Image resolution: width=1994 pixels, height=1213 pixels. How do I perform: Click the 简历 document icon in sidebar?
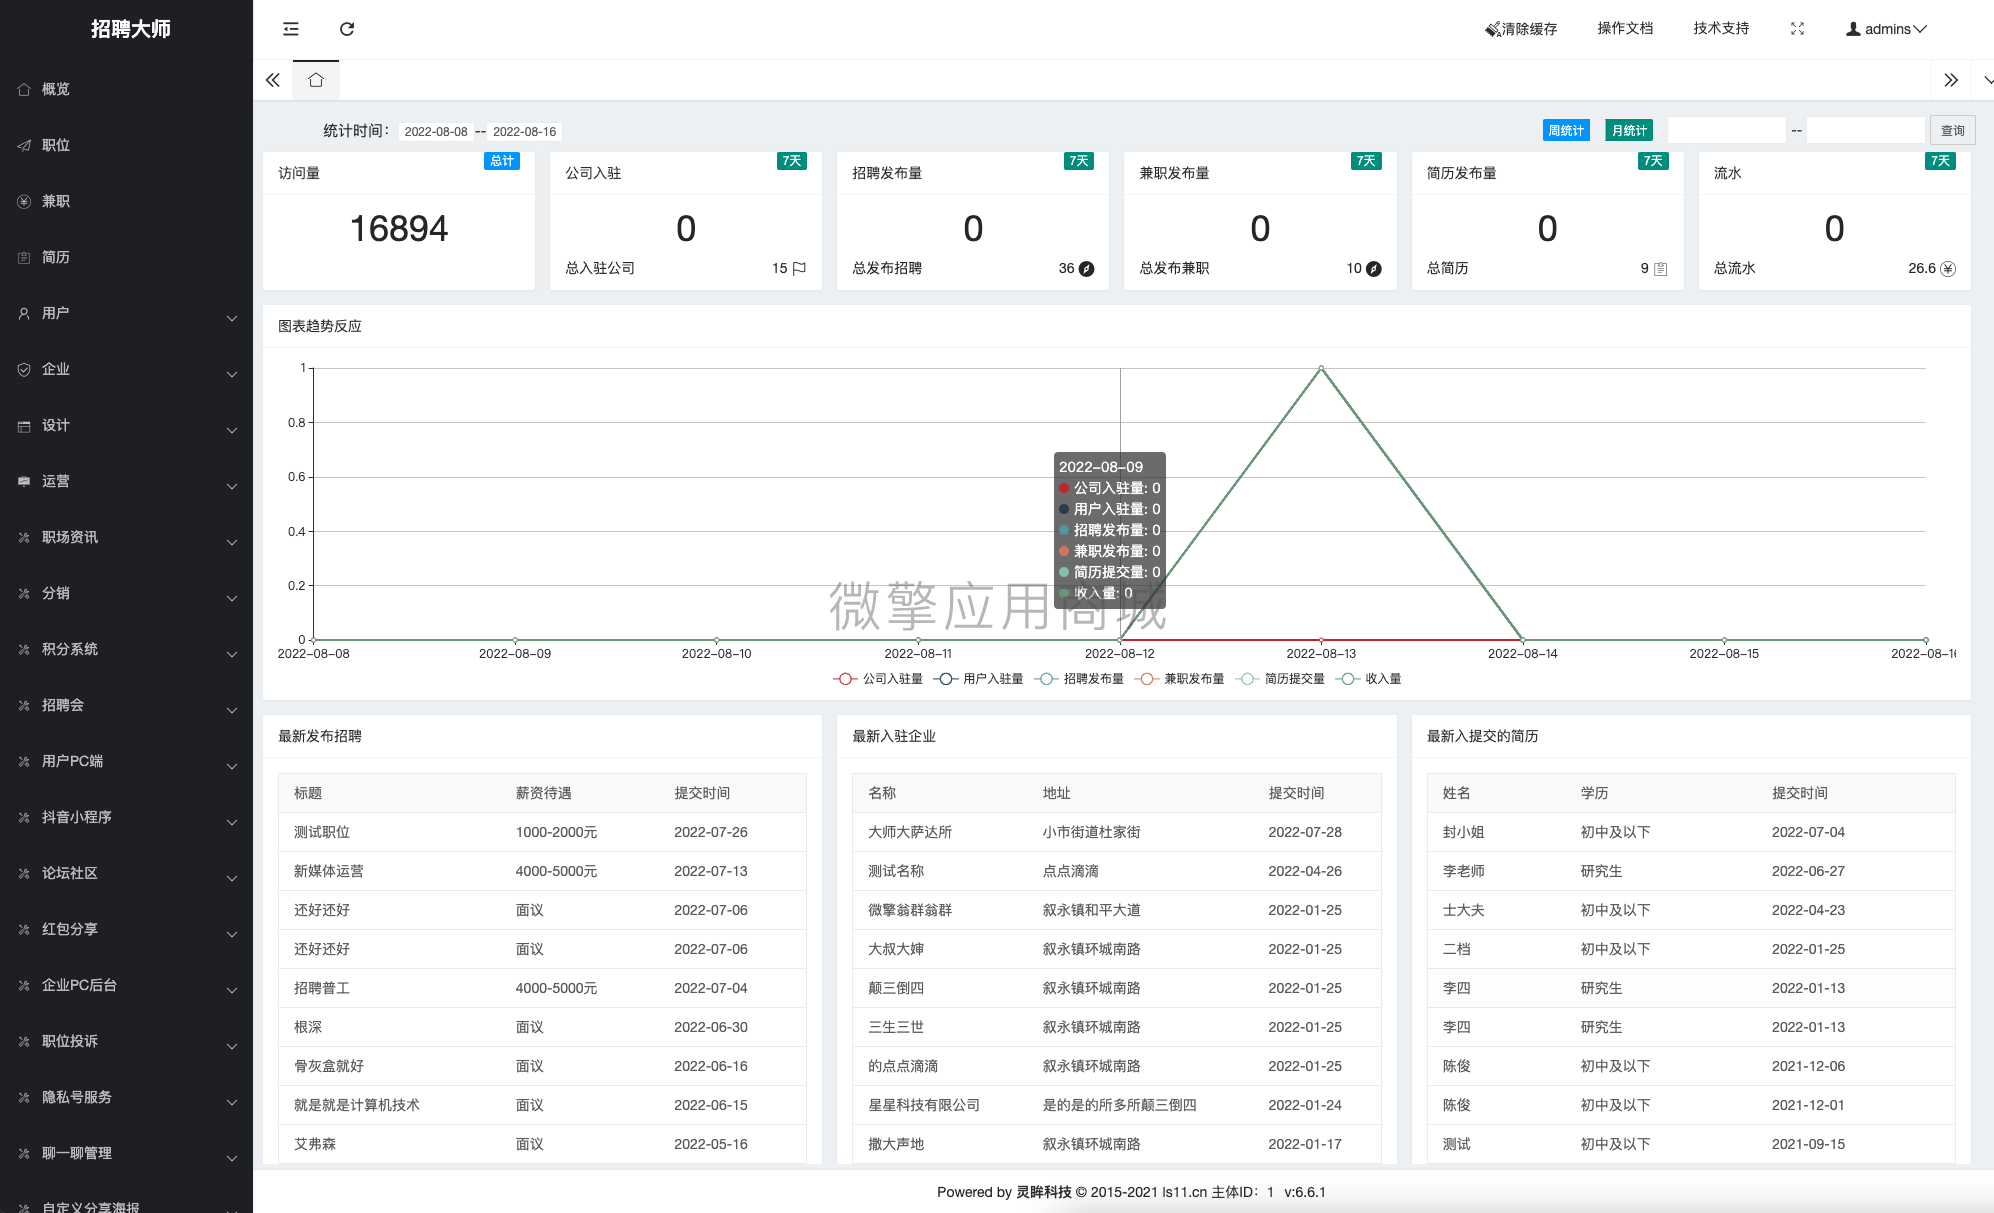click(x=24, y=257)
